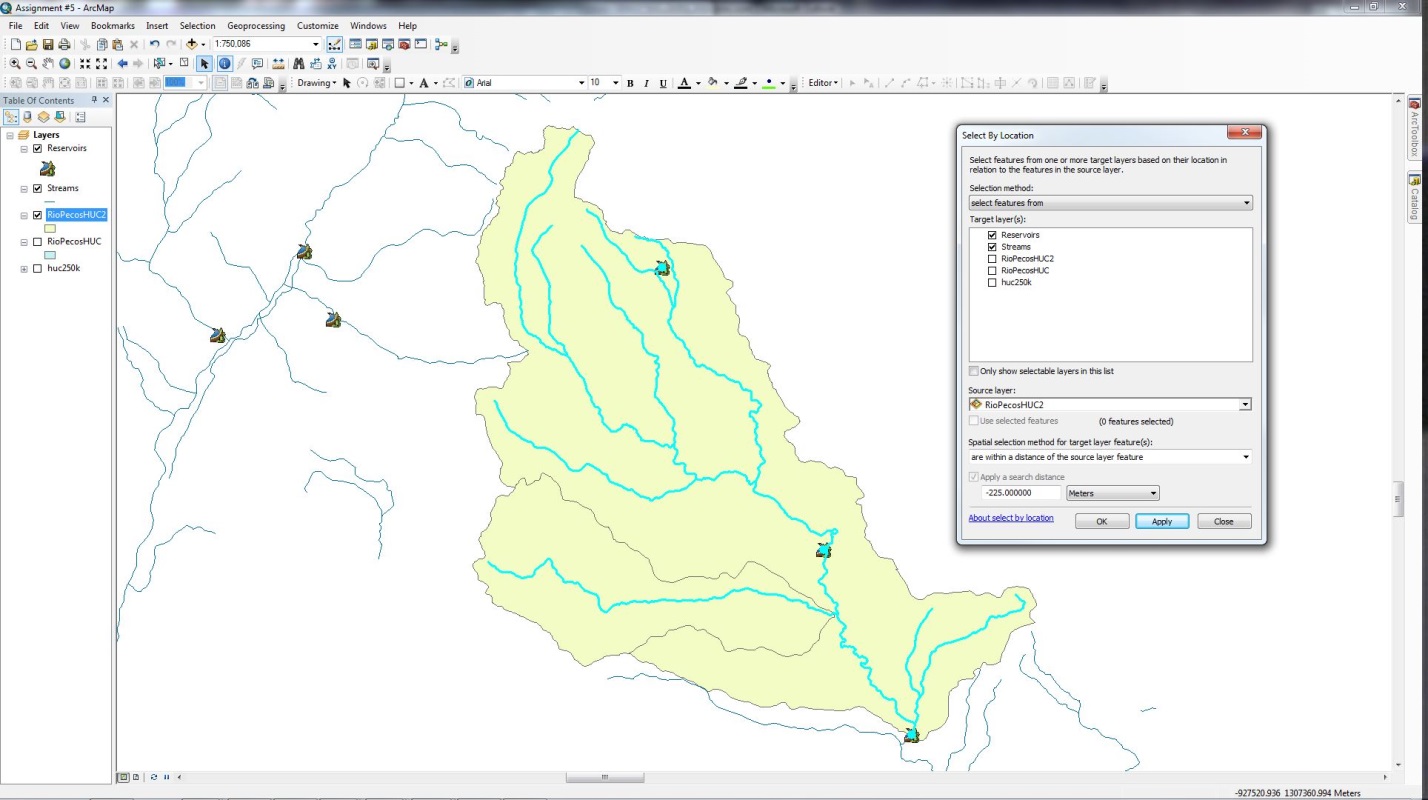The width and height of the screenshot is (1428, 800).
Task: Open the Table Of Contents window icon
Action: [x=355, y=44]
